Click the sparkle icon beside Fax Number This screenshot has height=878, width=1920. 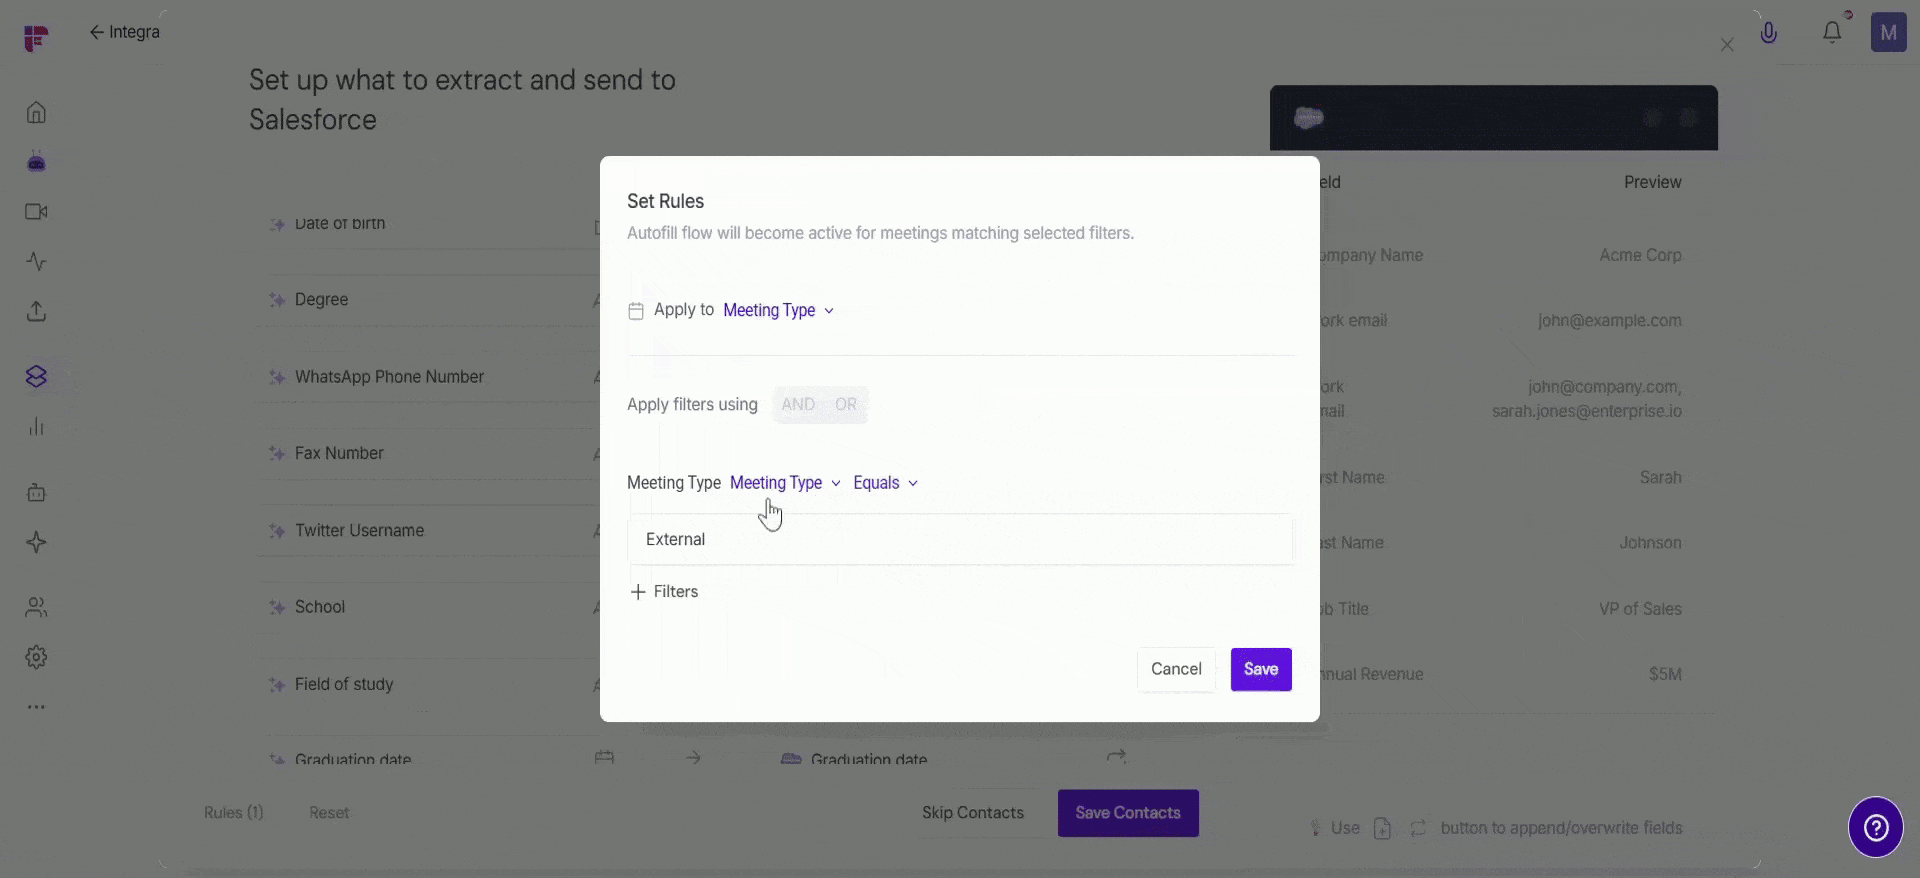(277, 454)
